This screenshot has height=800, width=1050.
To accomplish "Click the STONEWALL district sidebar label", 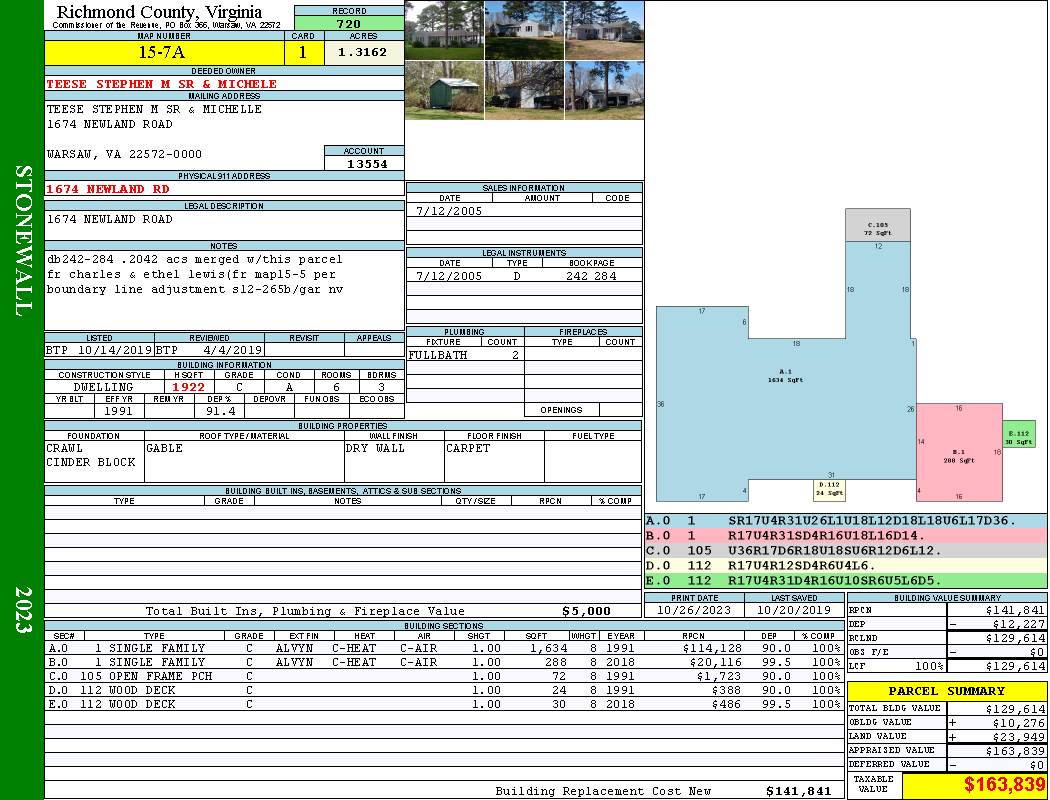I will coord(22,240).
